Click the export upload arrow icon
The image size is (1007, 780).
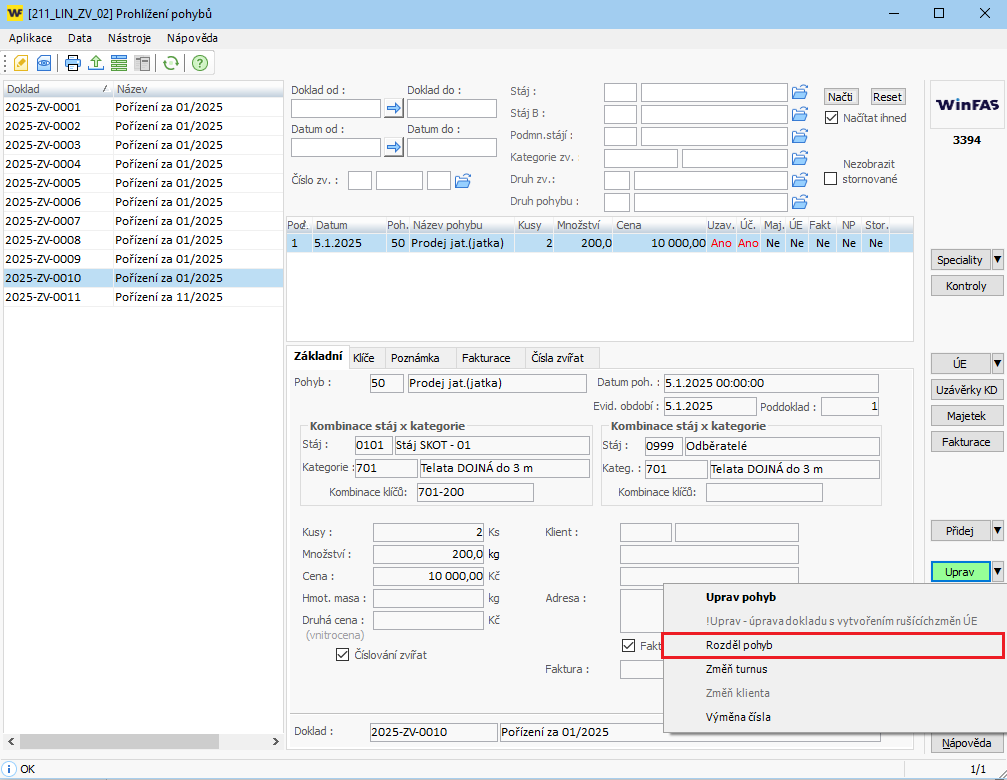[96, 63]
